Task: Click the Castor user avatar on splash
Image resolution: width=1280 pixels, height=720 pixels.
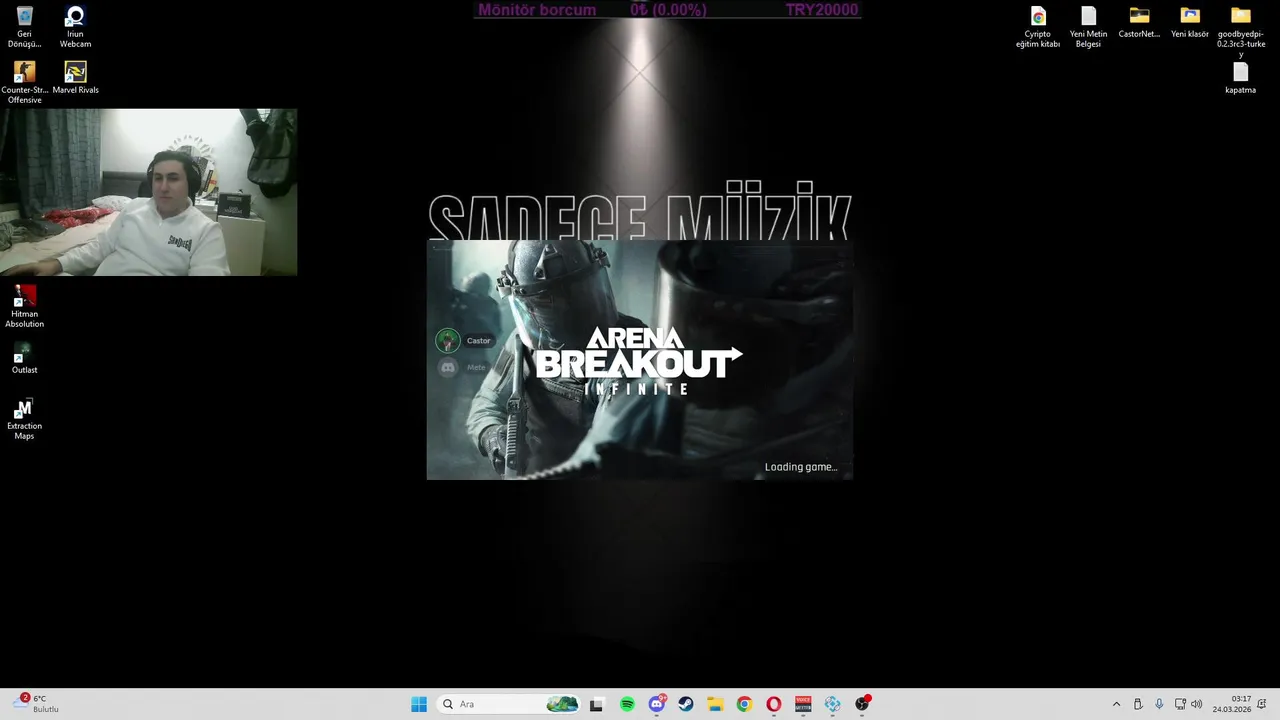Action: (447, 341)
